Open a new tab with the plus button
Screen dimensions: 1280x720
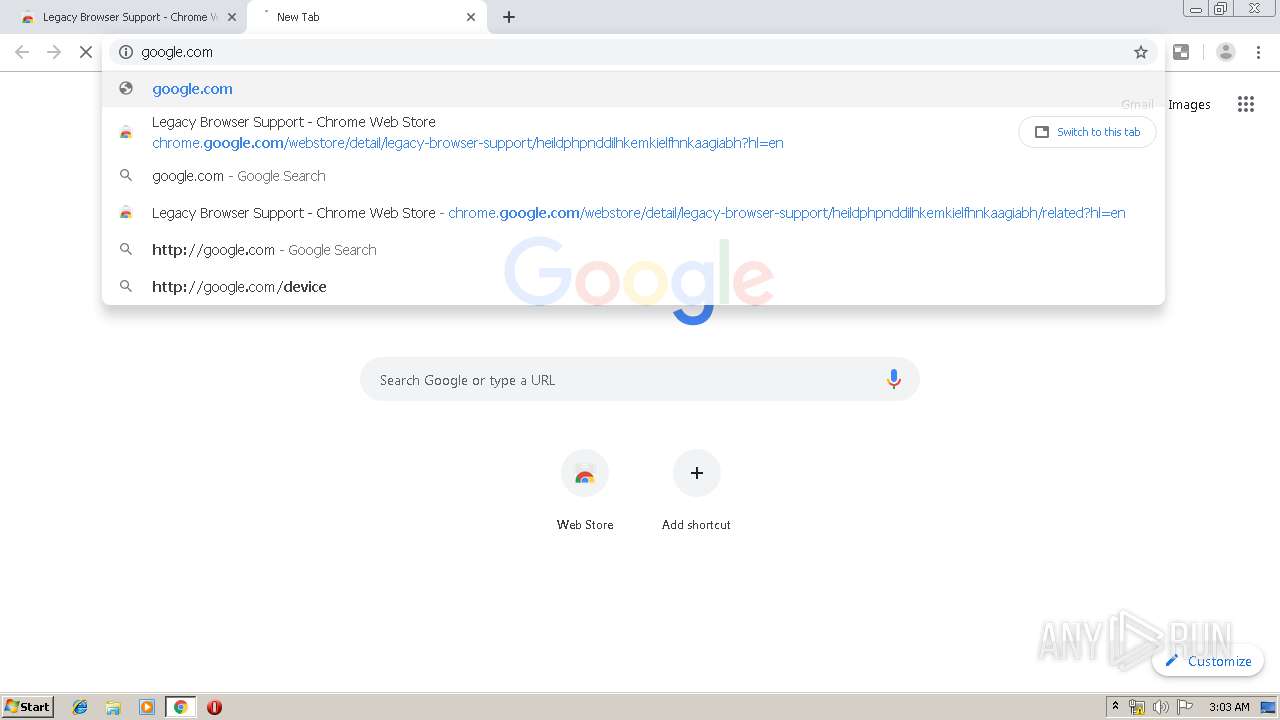point(509,17)
